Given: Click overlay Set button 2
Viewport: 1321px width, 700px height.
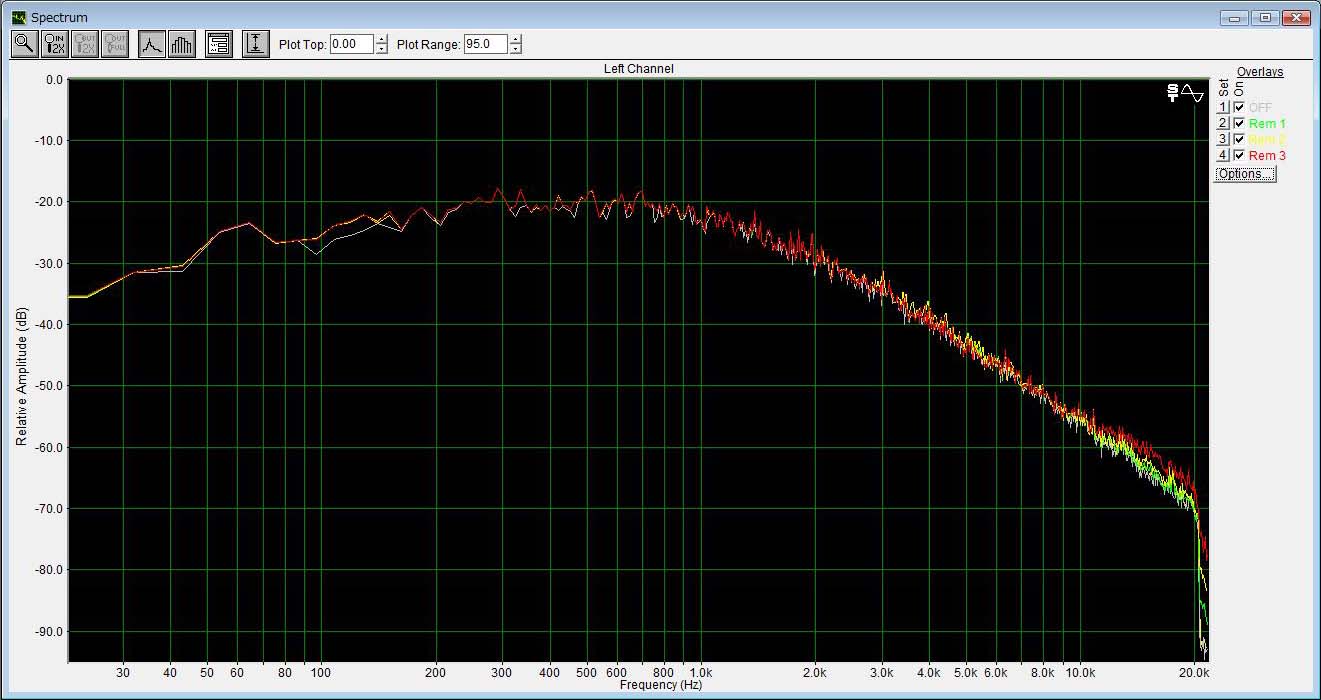Looking at the screenshot, I should (1222, 123).
